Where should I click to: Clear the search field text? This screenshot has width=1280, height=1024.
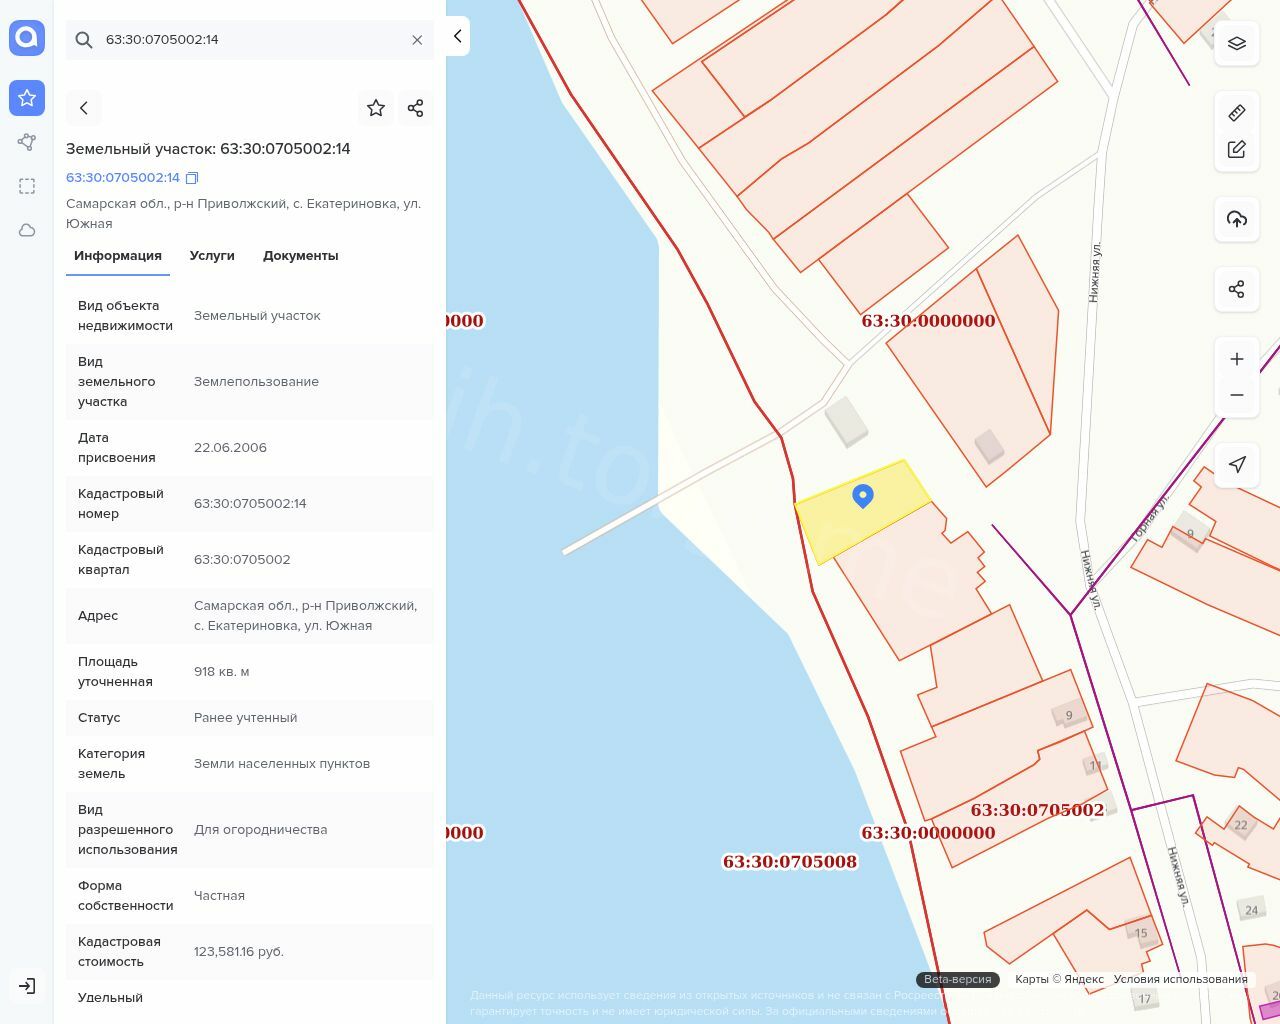coord(417,40)
